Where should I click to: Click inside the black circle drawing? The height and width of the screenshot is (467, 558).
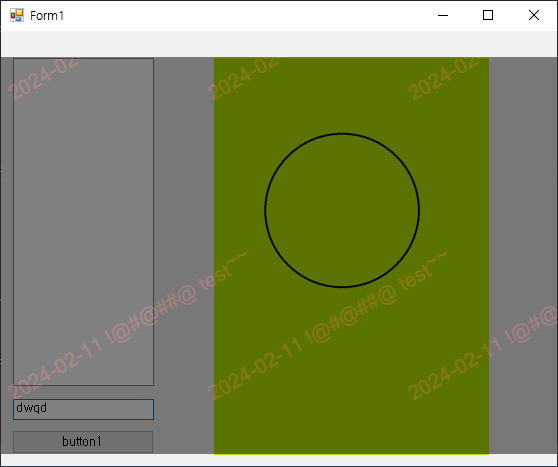click(x=342, y=210)
